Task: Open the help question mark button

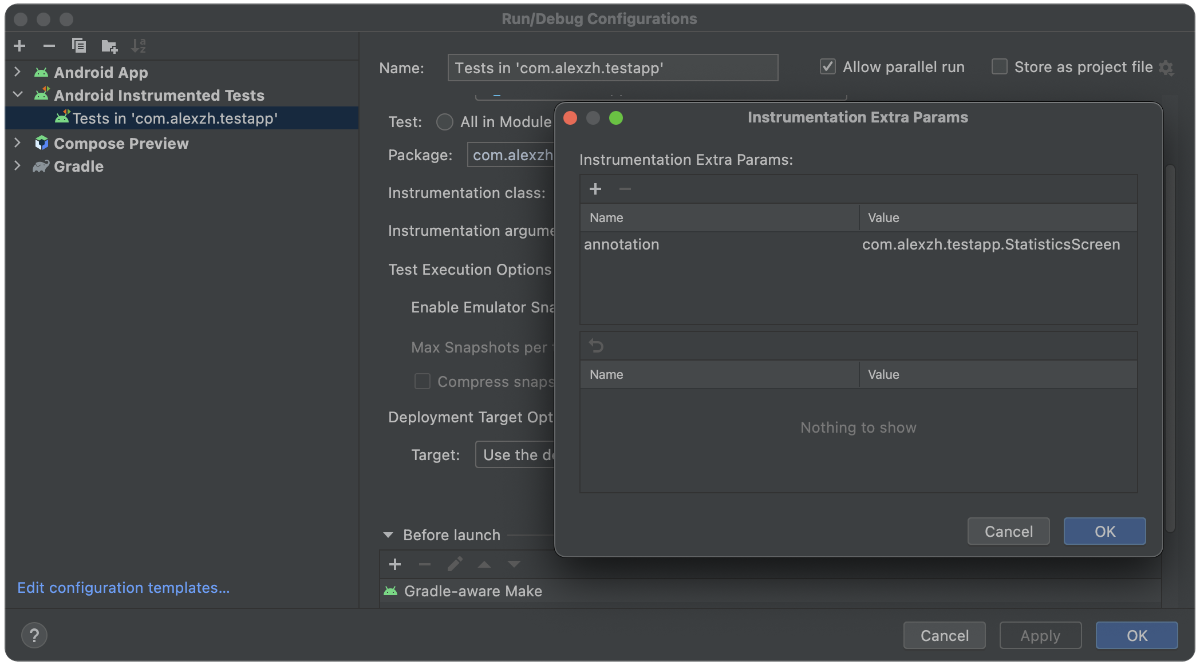Action: [34, 635]
